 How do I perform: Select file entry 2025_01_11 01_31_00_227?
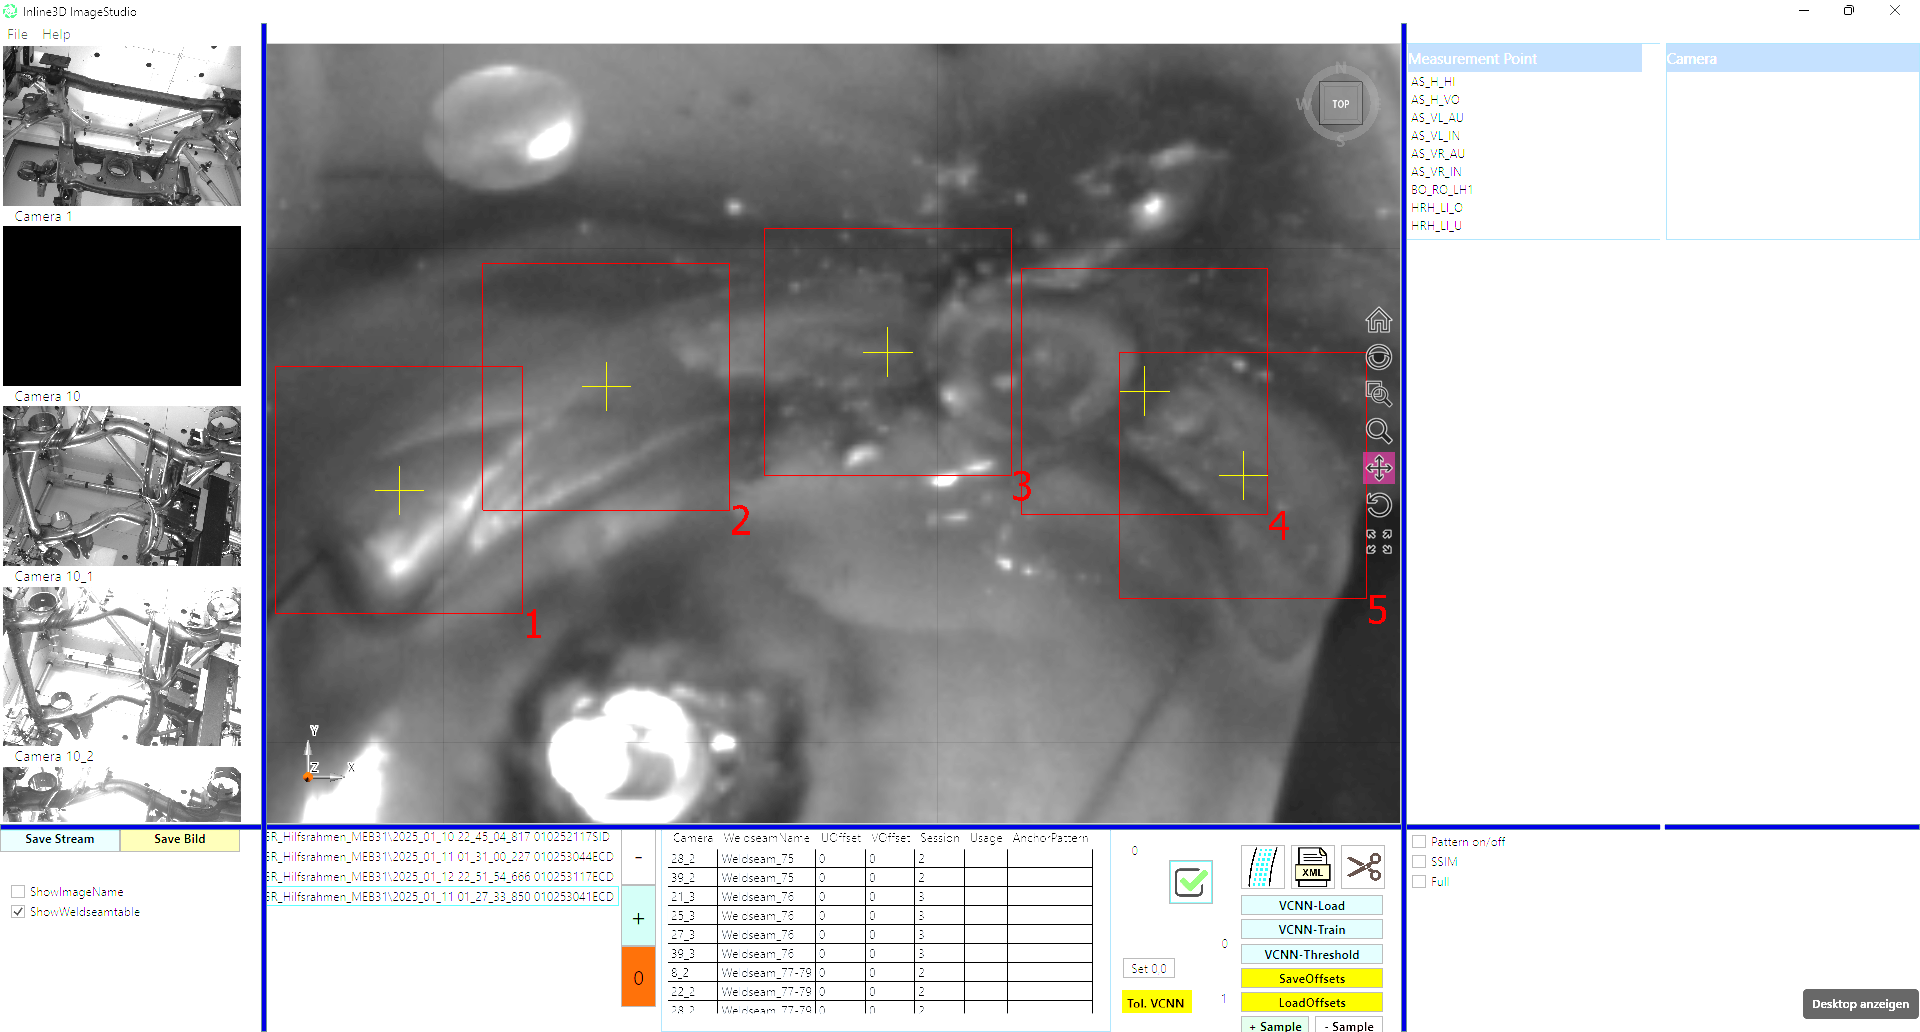(443, 857)
